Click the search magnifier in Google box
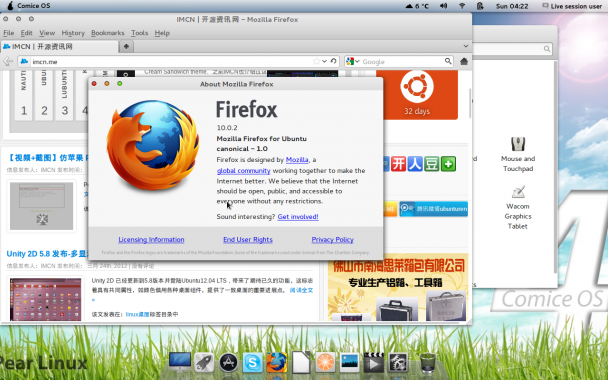This screenshot has width=608, height=380. click(448, 61)
